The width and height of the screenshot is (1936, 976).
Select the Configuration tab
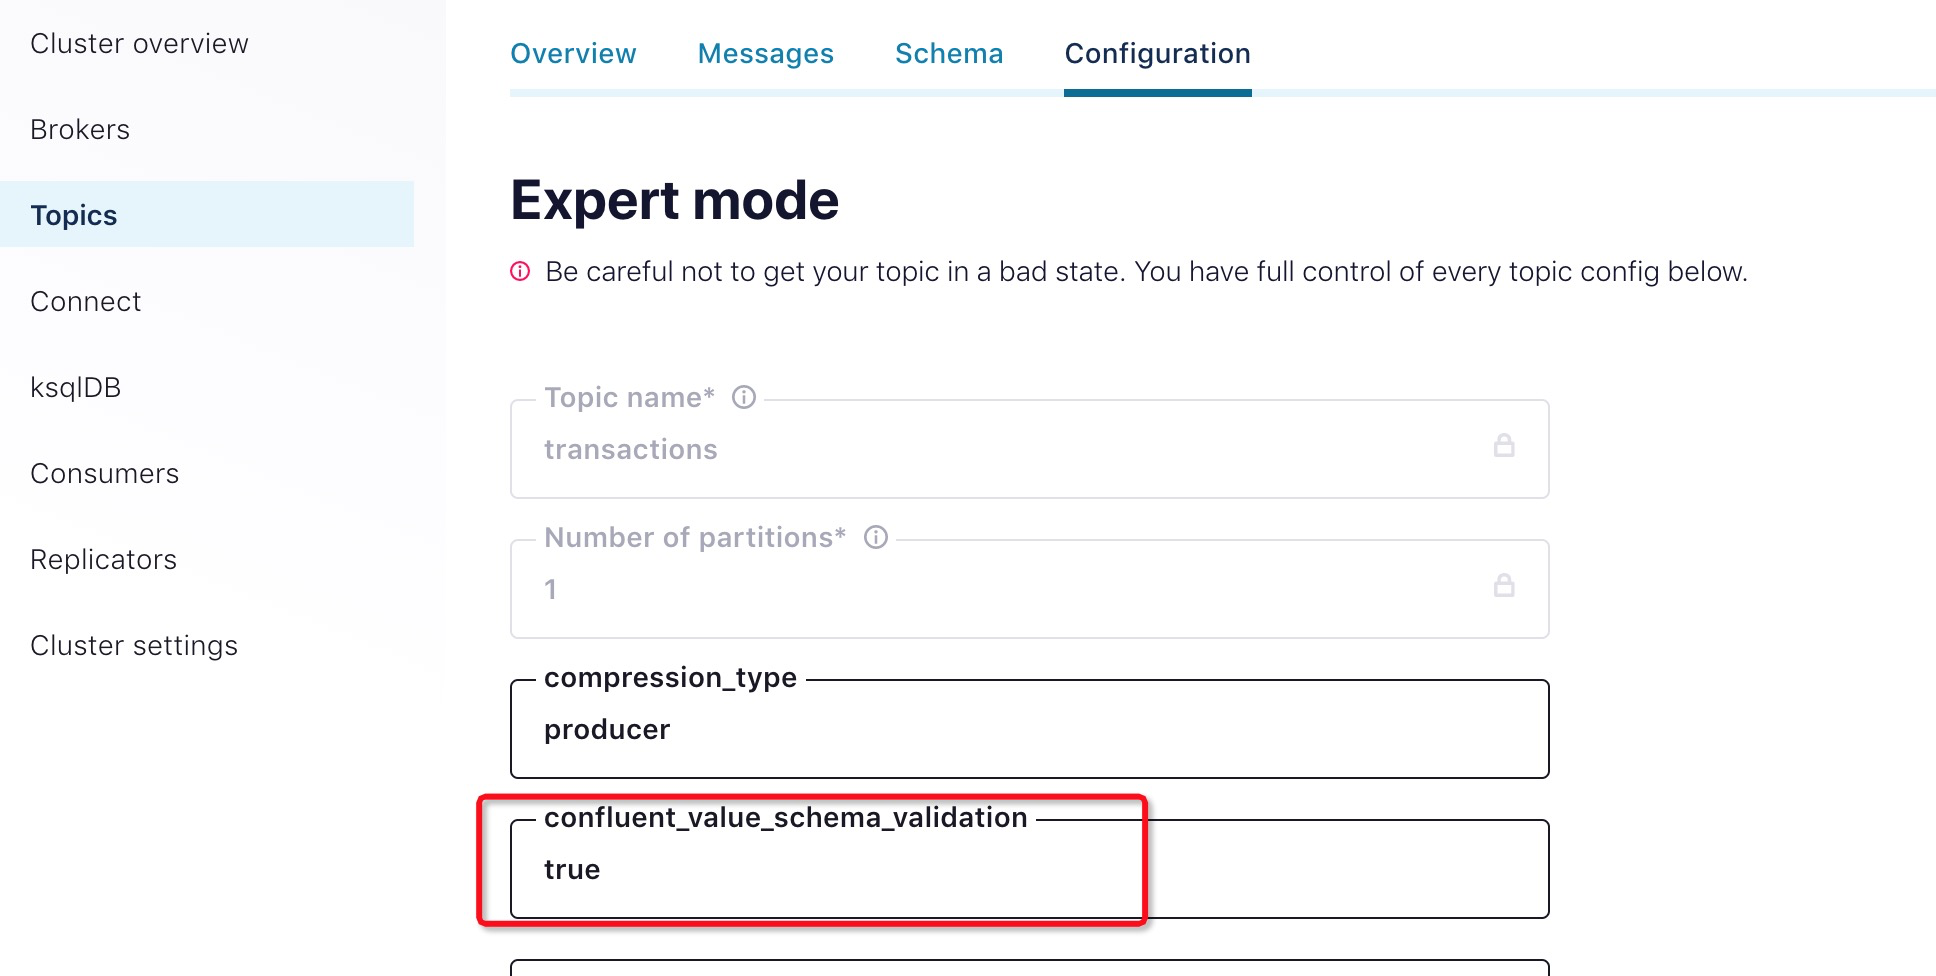(1157, 54)
